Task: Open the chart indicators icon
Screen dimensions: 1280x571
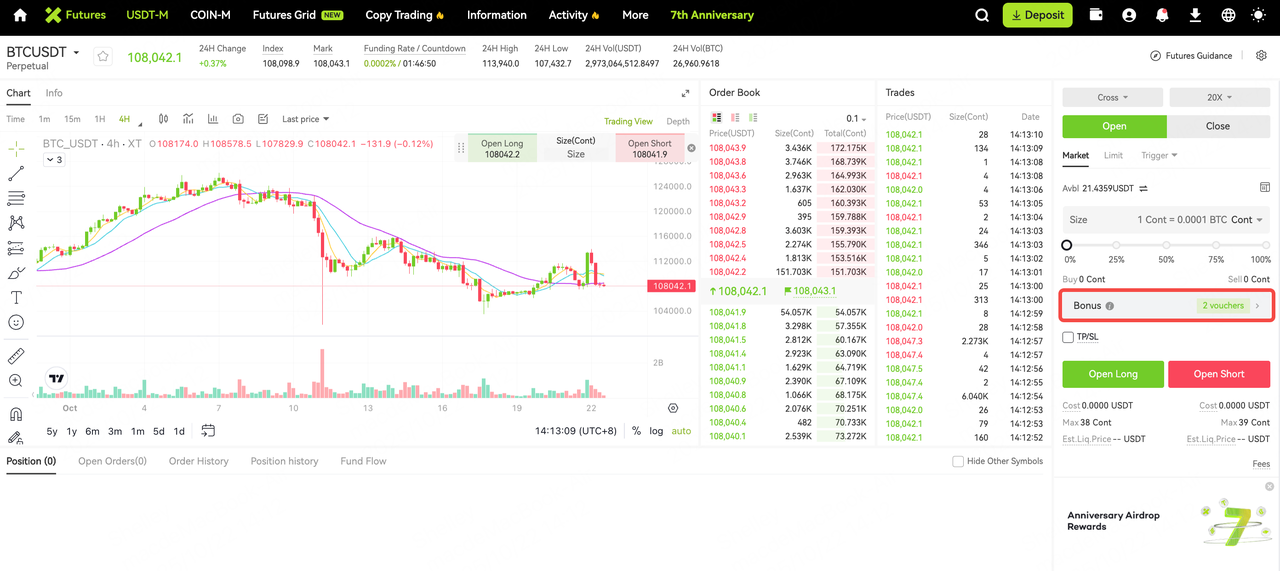Action: pyautogui.click(x=188, y=119)
